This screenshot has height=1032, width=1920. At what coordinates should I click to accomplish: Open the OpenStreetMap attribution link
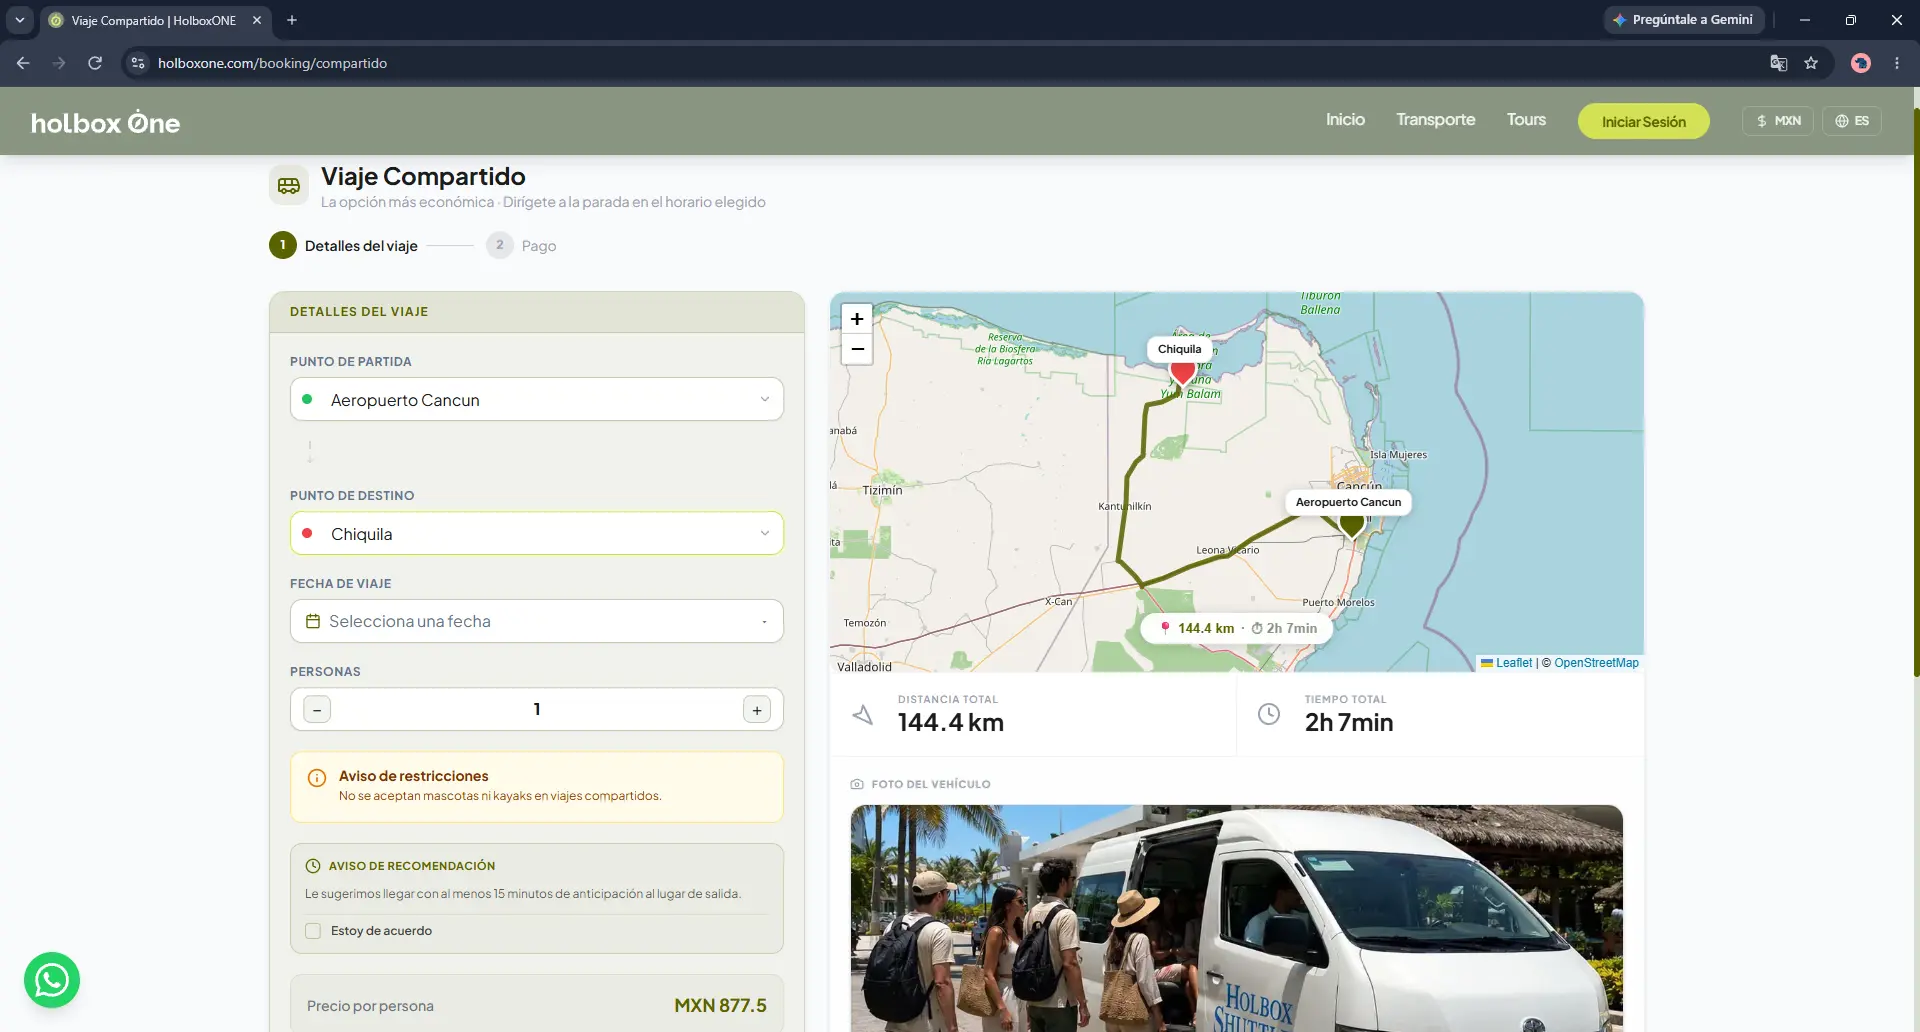coord(1596,663)
